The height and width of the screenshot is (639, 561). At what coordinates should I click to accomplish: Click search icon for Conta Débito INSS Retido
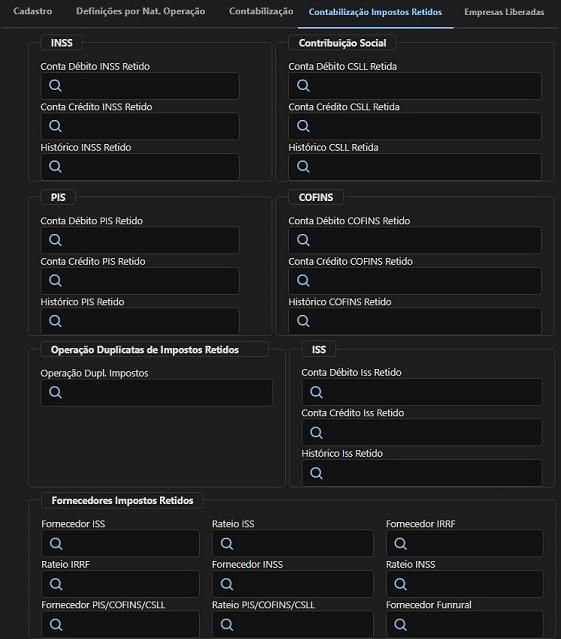click(x=55, y=86)
